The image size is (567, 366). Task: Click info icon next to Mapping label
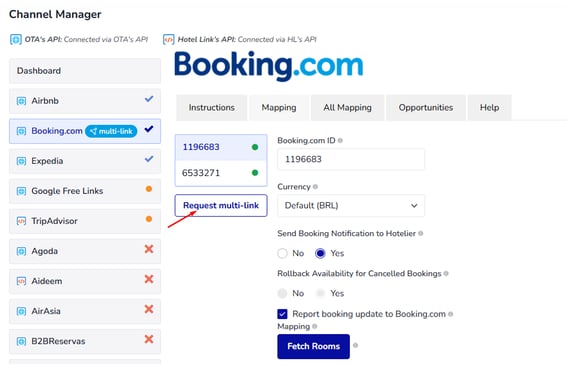315,326
